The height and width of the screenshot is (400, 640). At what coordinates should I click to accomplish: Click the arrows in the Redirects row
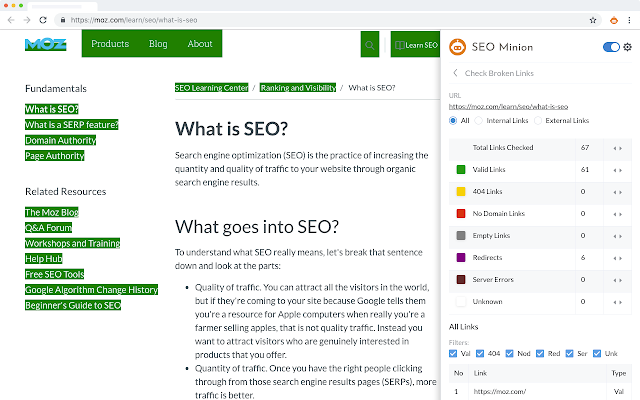pos(617,256)
